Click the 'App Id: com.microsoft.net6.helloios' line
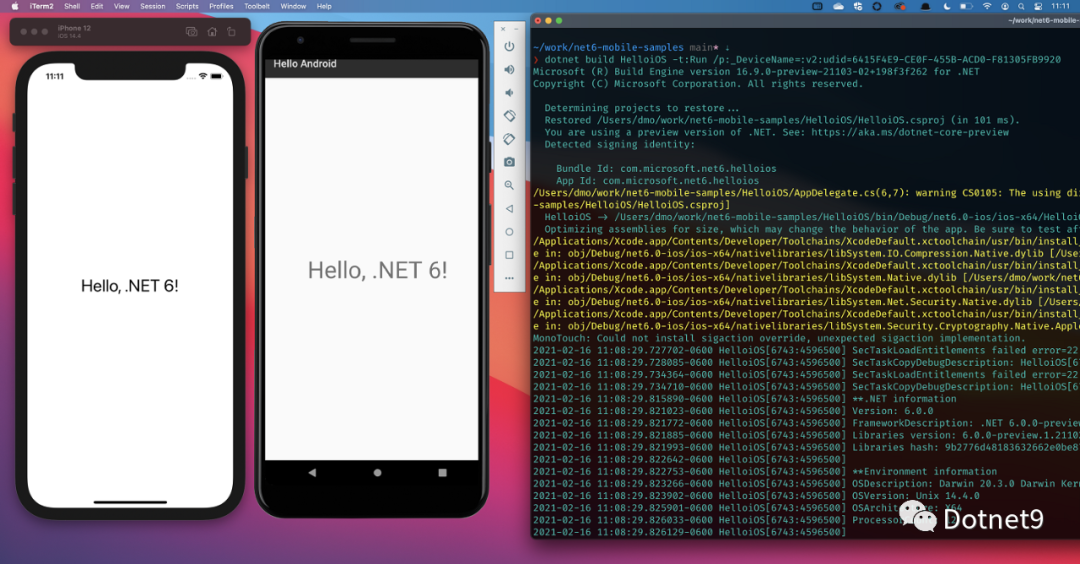 coord(658,181)
